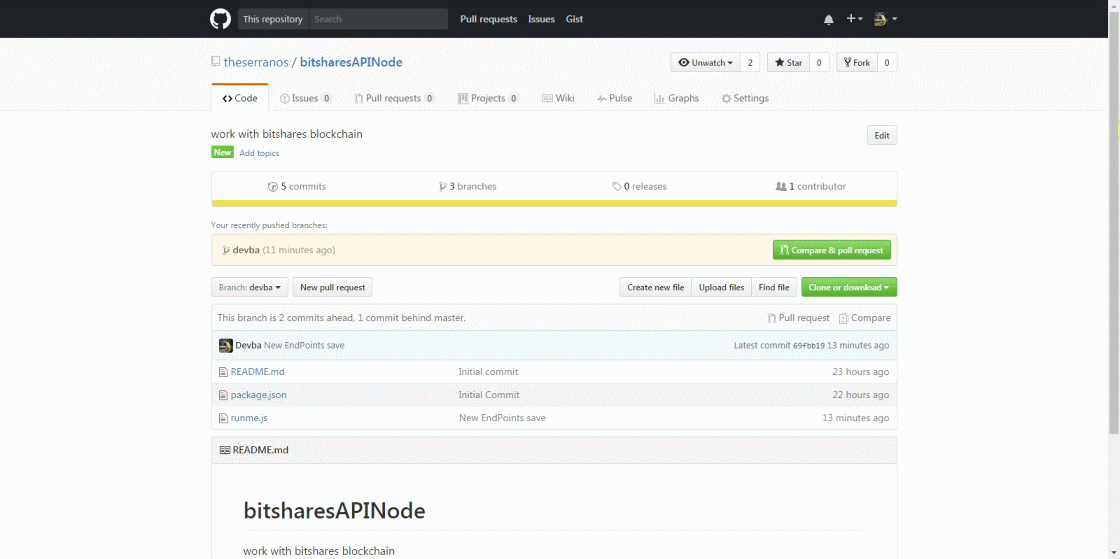Click the file icon beside runme.js

tap(224, 418)
